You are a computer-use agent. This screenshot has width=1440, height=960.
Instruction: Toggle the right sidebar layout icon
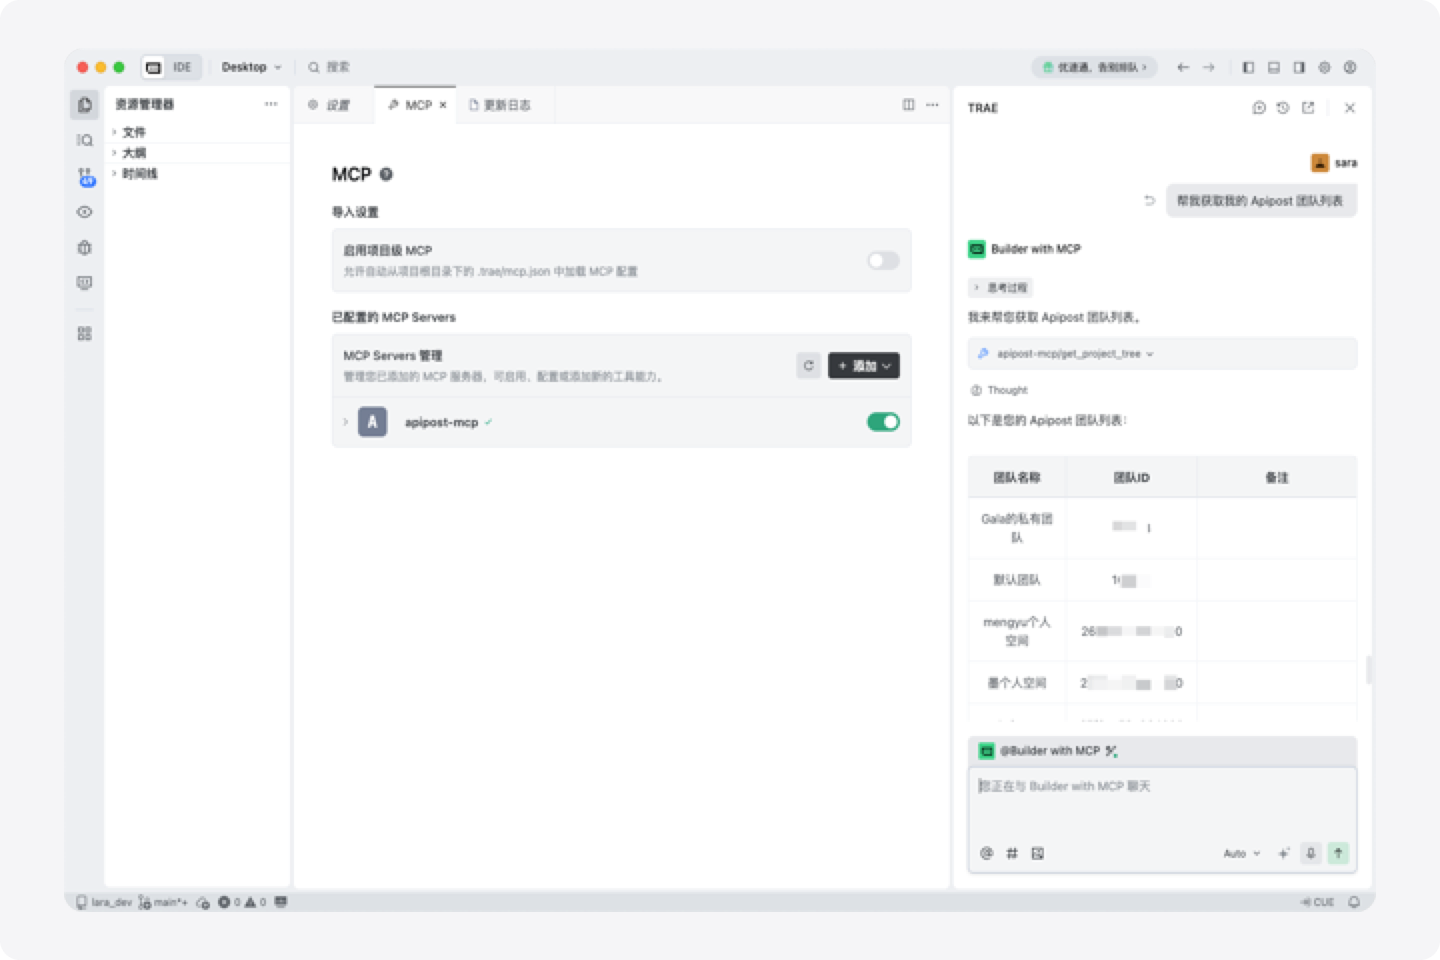(x=1299, y=68)
